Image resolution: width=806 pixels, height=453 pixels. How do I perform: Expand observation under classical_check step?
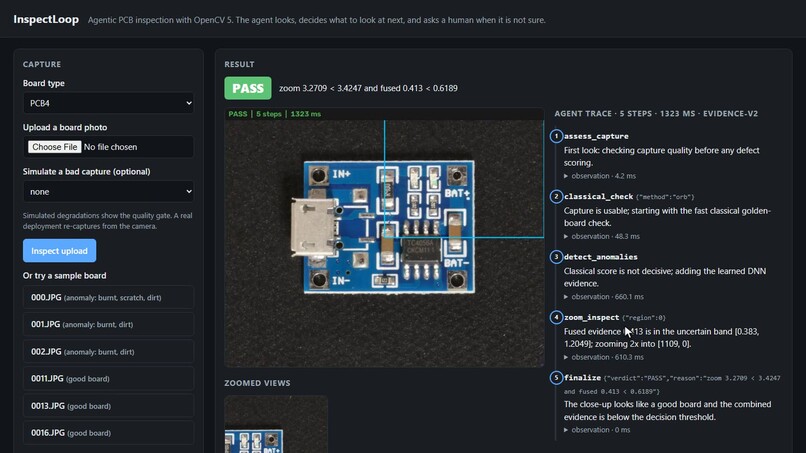click(x=602, y=237)
